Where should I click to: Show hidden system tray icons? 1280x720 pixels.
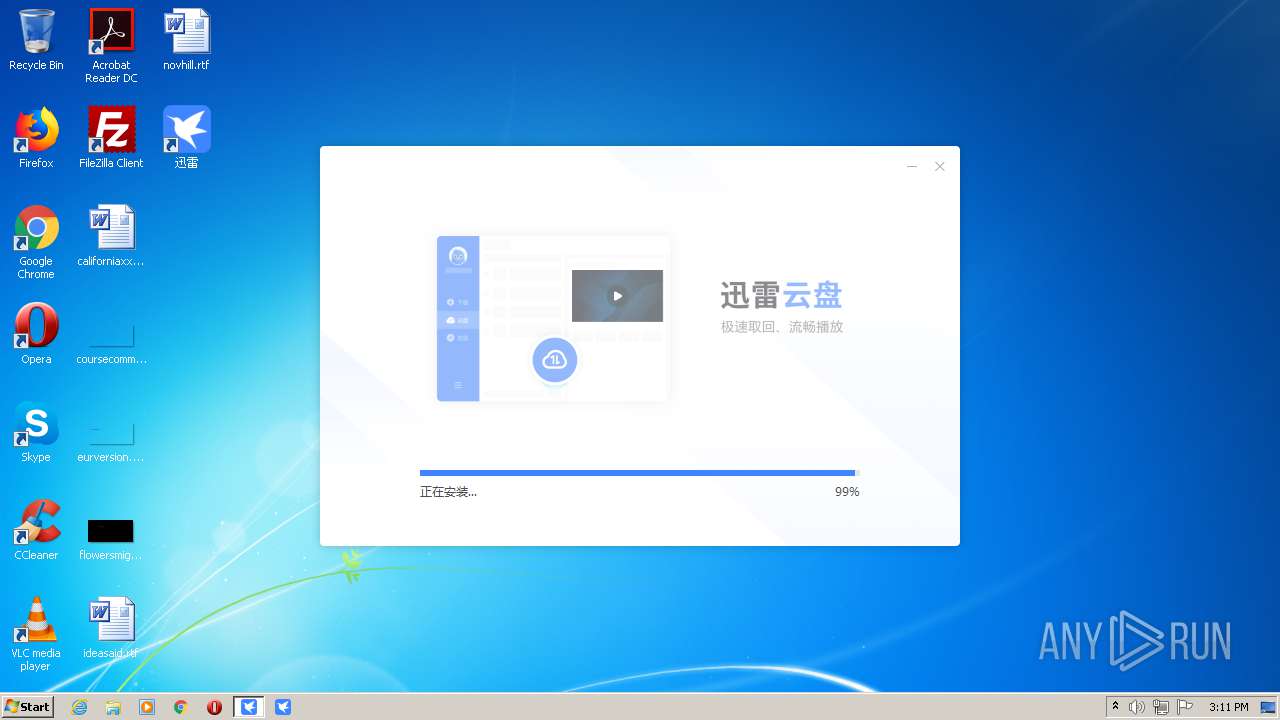(1115, 706)
